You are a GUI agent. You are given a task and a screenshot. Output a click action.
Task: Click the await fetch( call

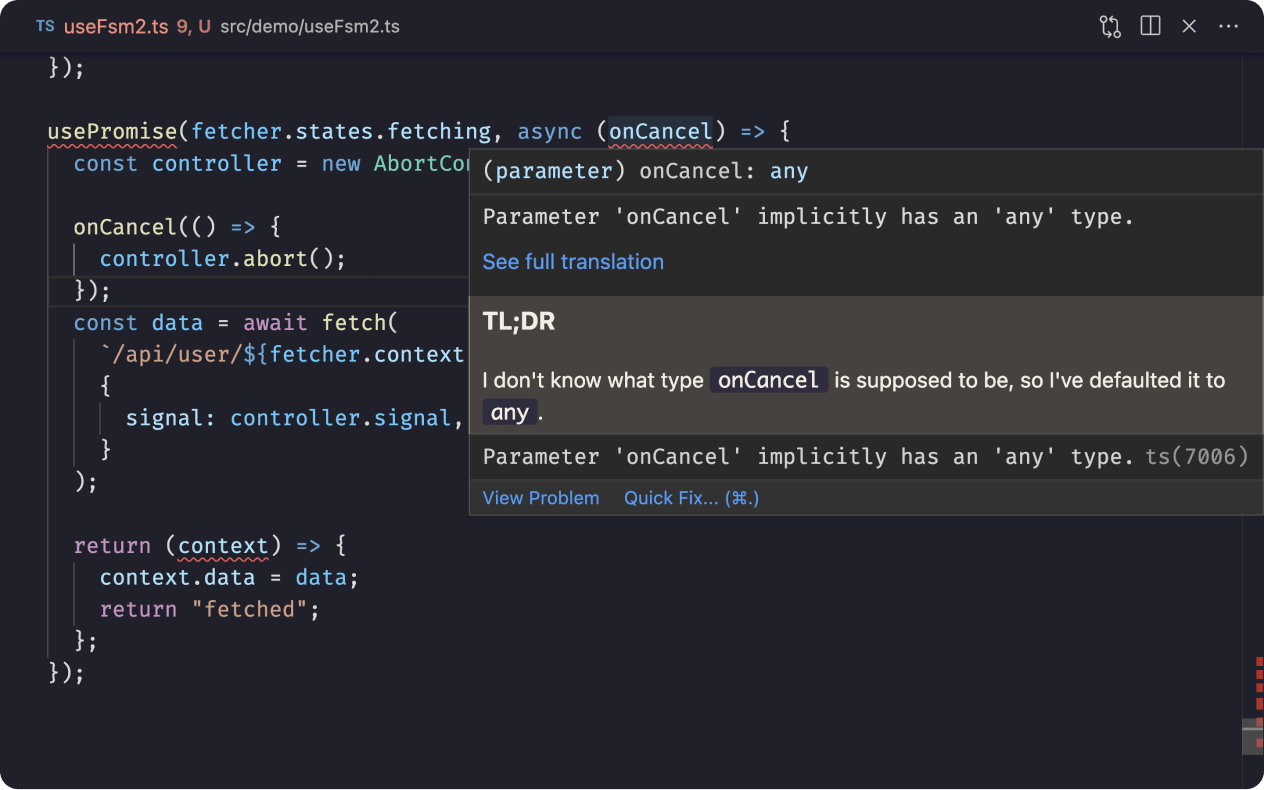click(321, 323)
